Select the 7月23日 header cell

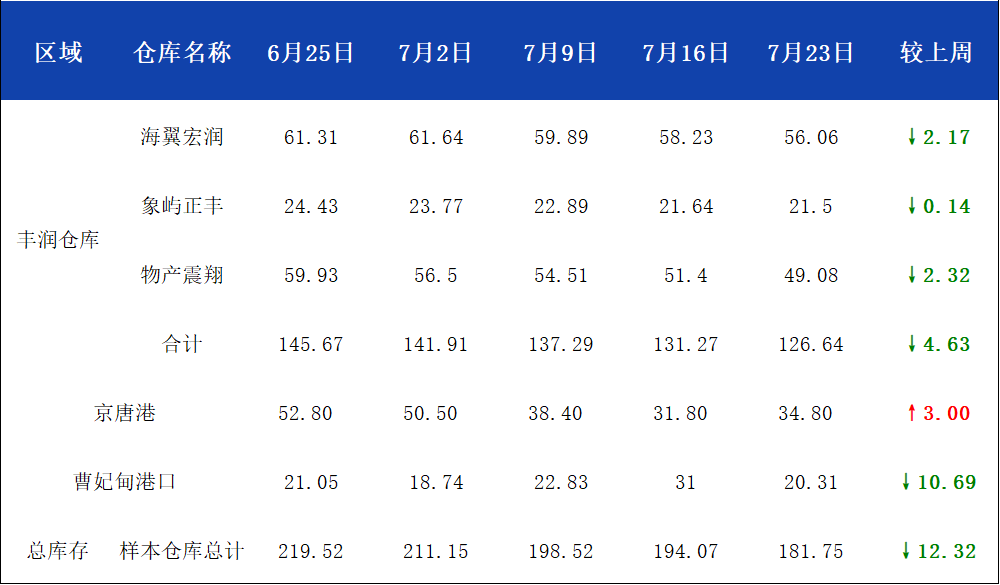pos(811,52)
